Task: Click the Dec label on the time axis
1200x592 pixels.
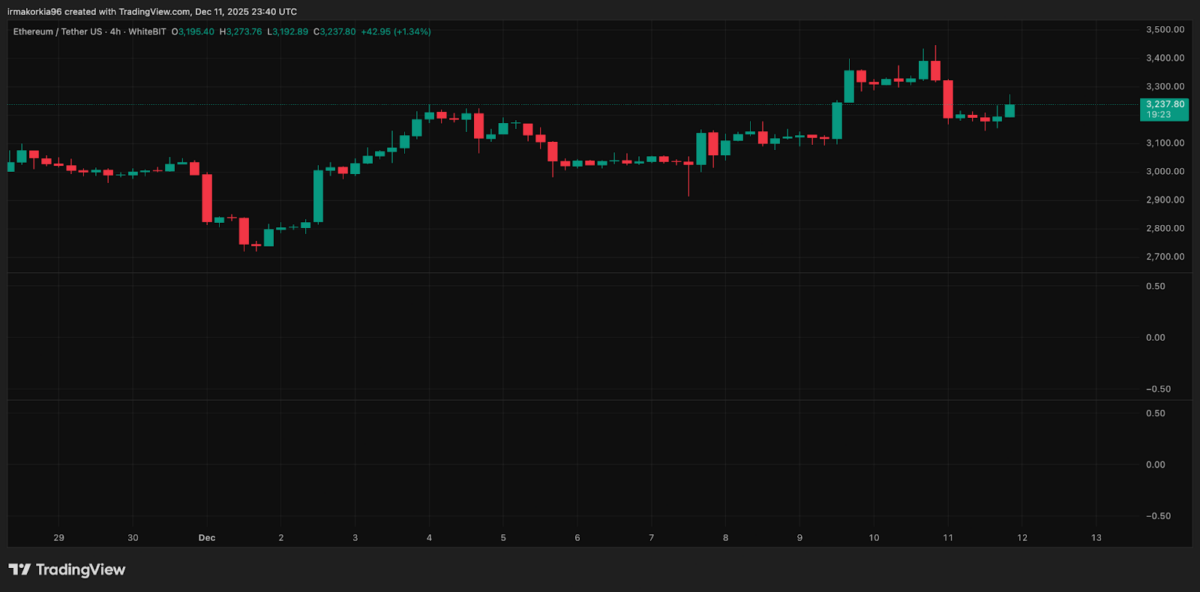Action: coord(207,537)
